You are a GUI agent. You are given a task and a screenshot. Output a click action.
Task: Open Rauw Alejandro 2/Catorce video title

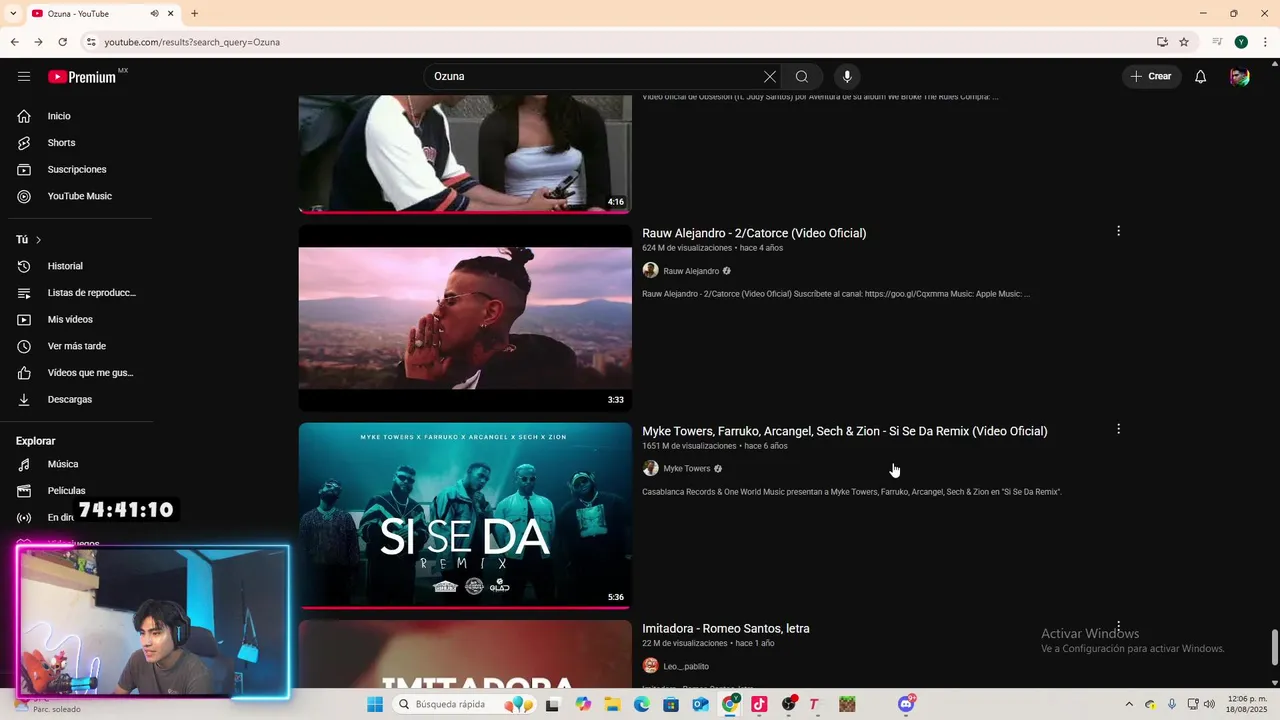754,233
